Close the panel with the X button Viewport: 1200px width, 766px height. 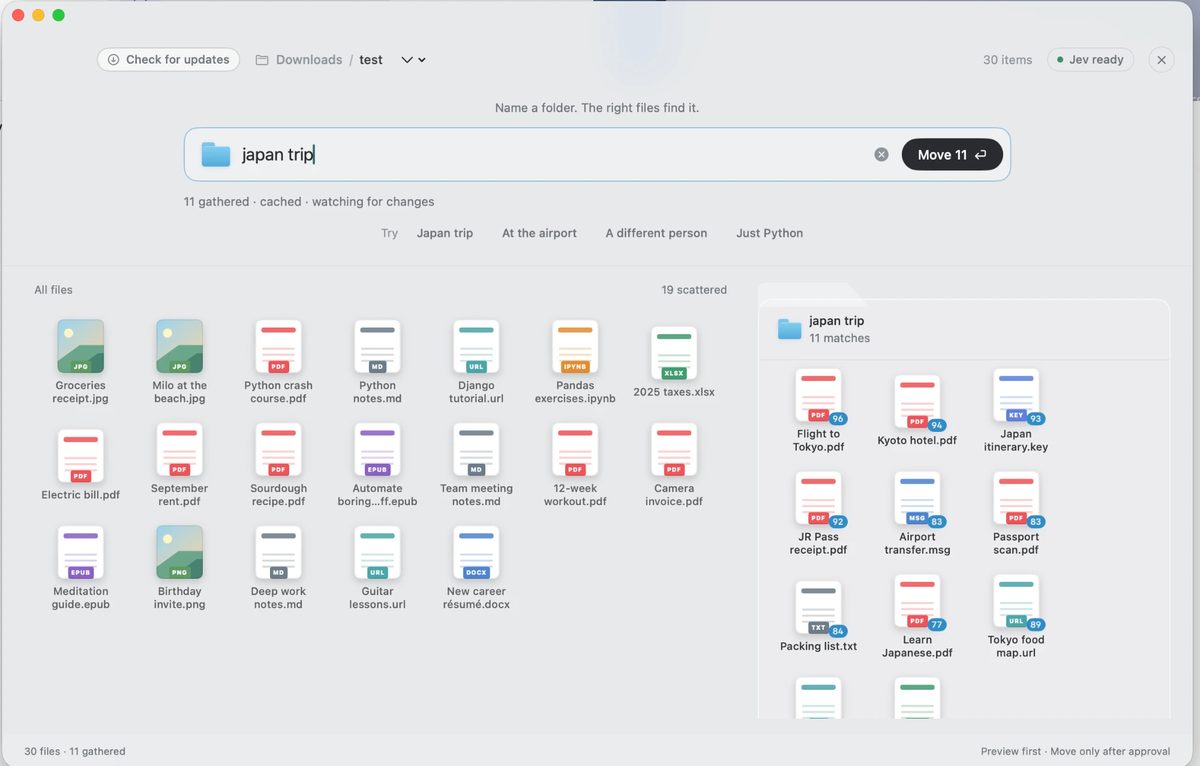pyautogui.click(x=1161, y=60)
